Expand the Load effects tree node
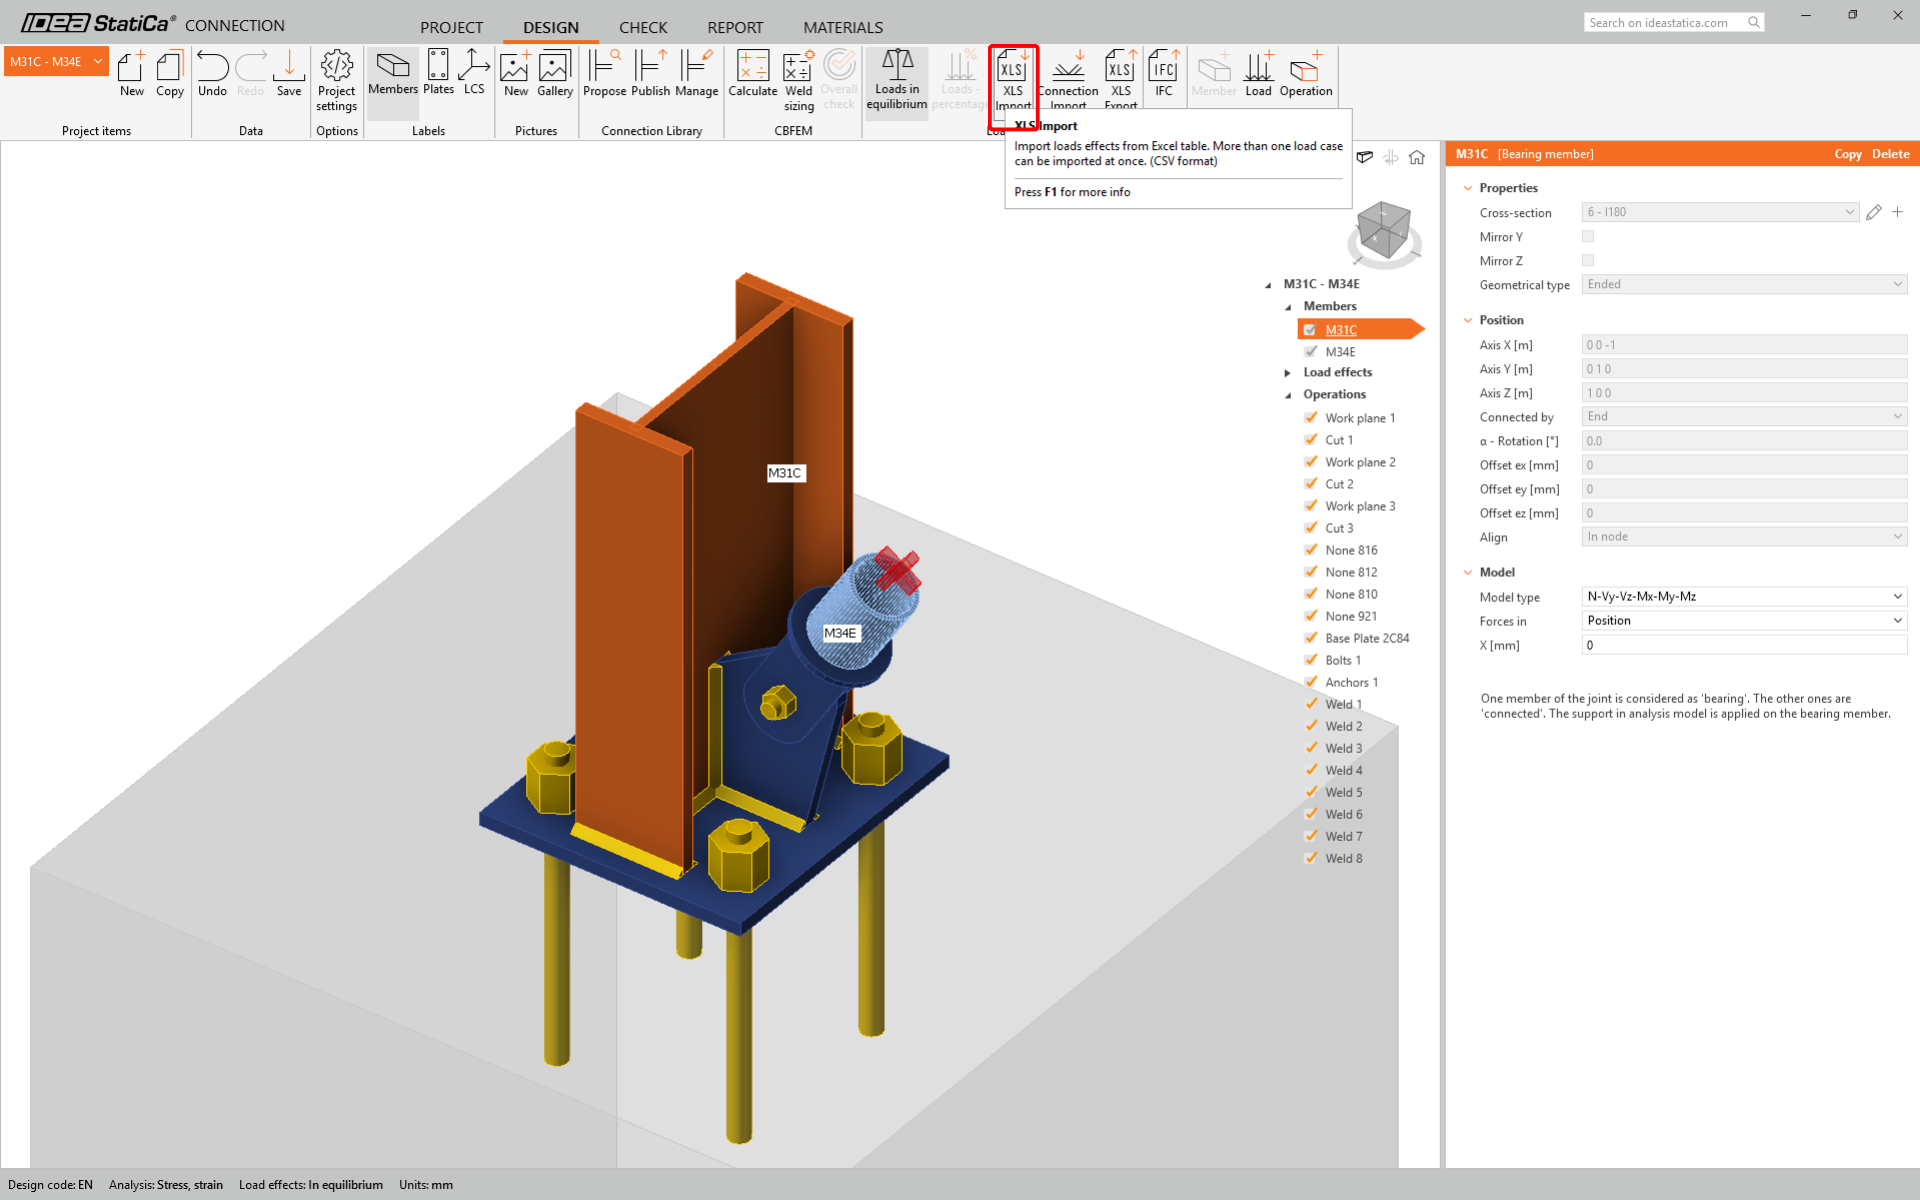 coord(1288,373)
